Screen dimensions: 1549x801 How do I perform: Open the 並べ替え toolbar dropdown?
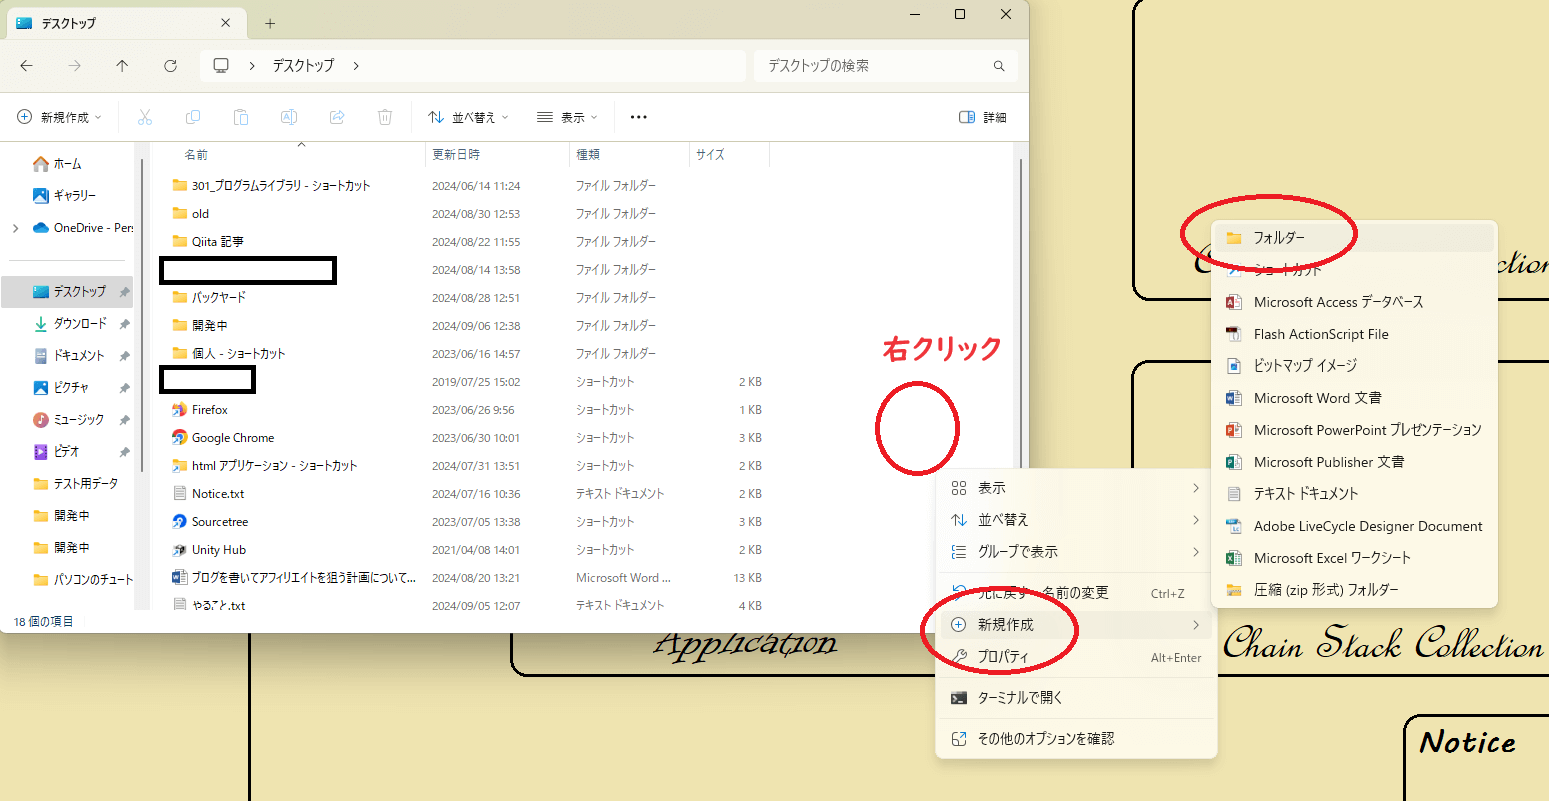[469, 117]
